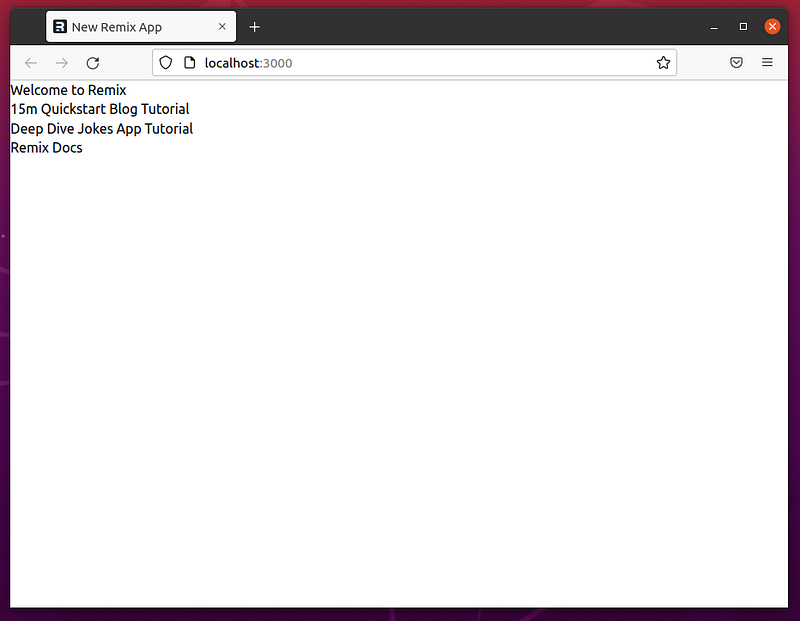Open the Firefox hamburger menu
Screen dimensions: 800x621
767,62
